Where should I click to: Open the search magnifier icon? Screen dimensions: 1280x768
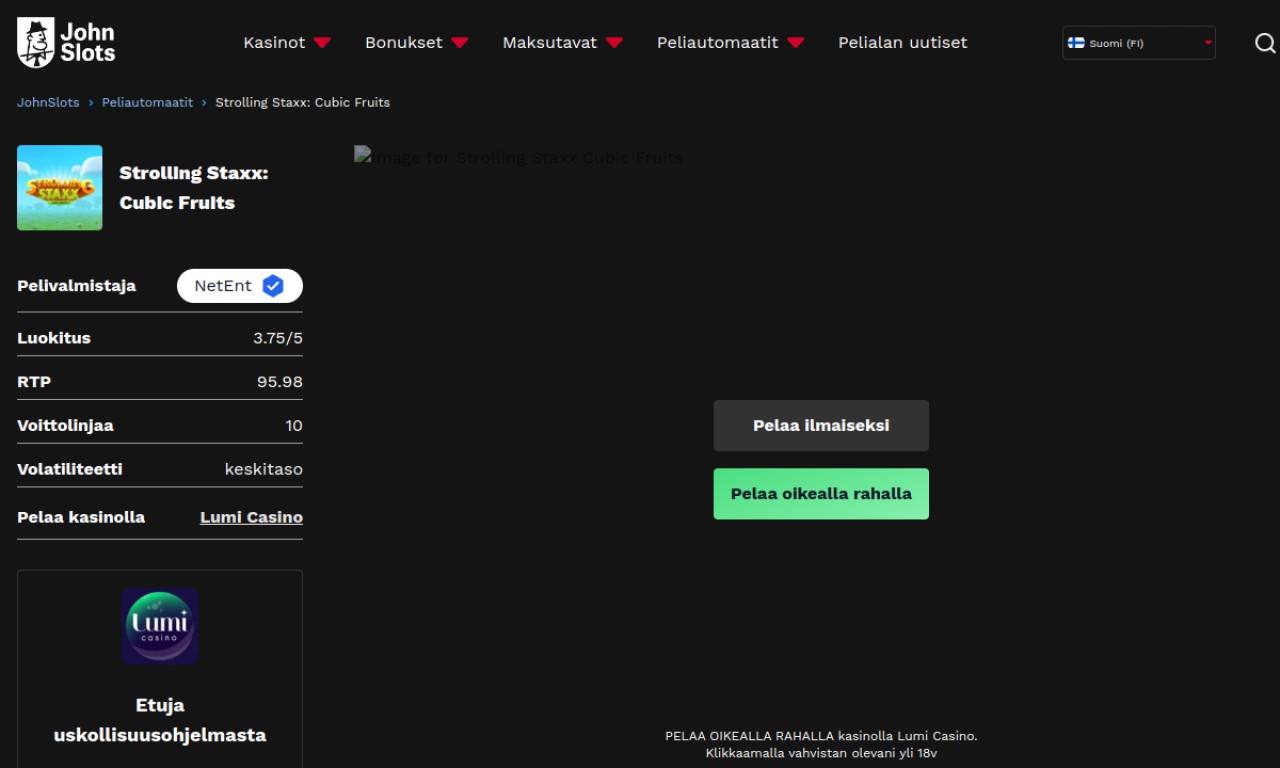1265,43
